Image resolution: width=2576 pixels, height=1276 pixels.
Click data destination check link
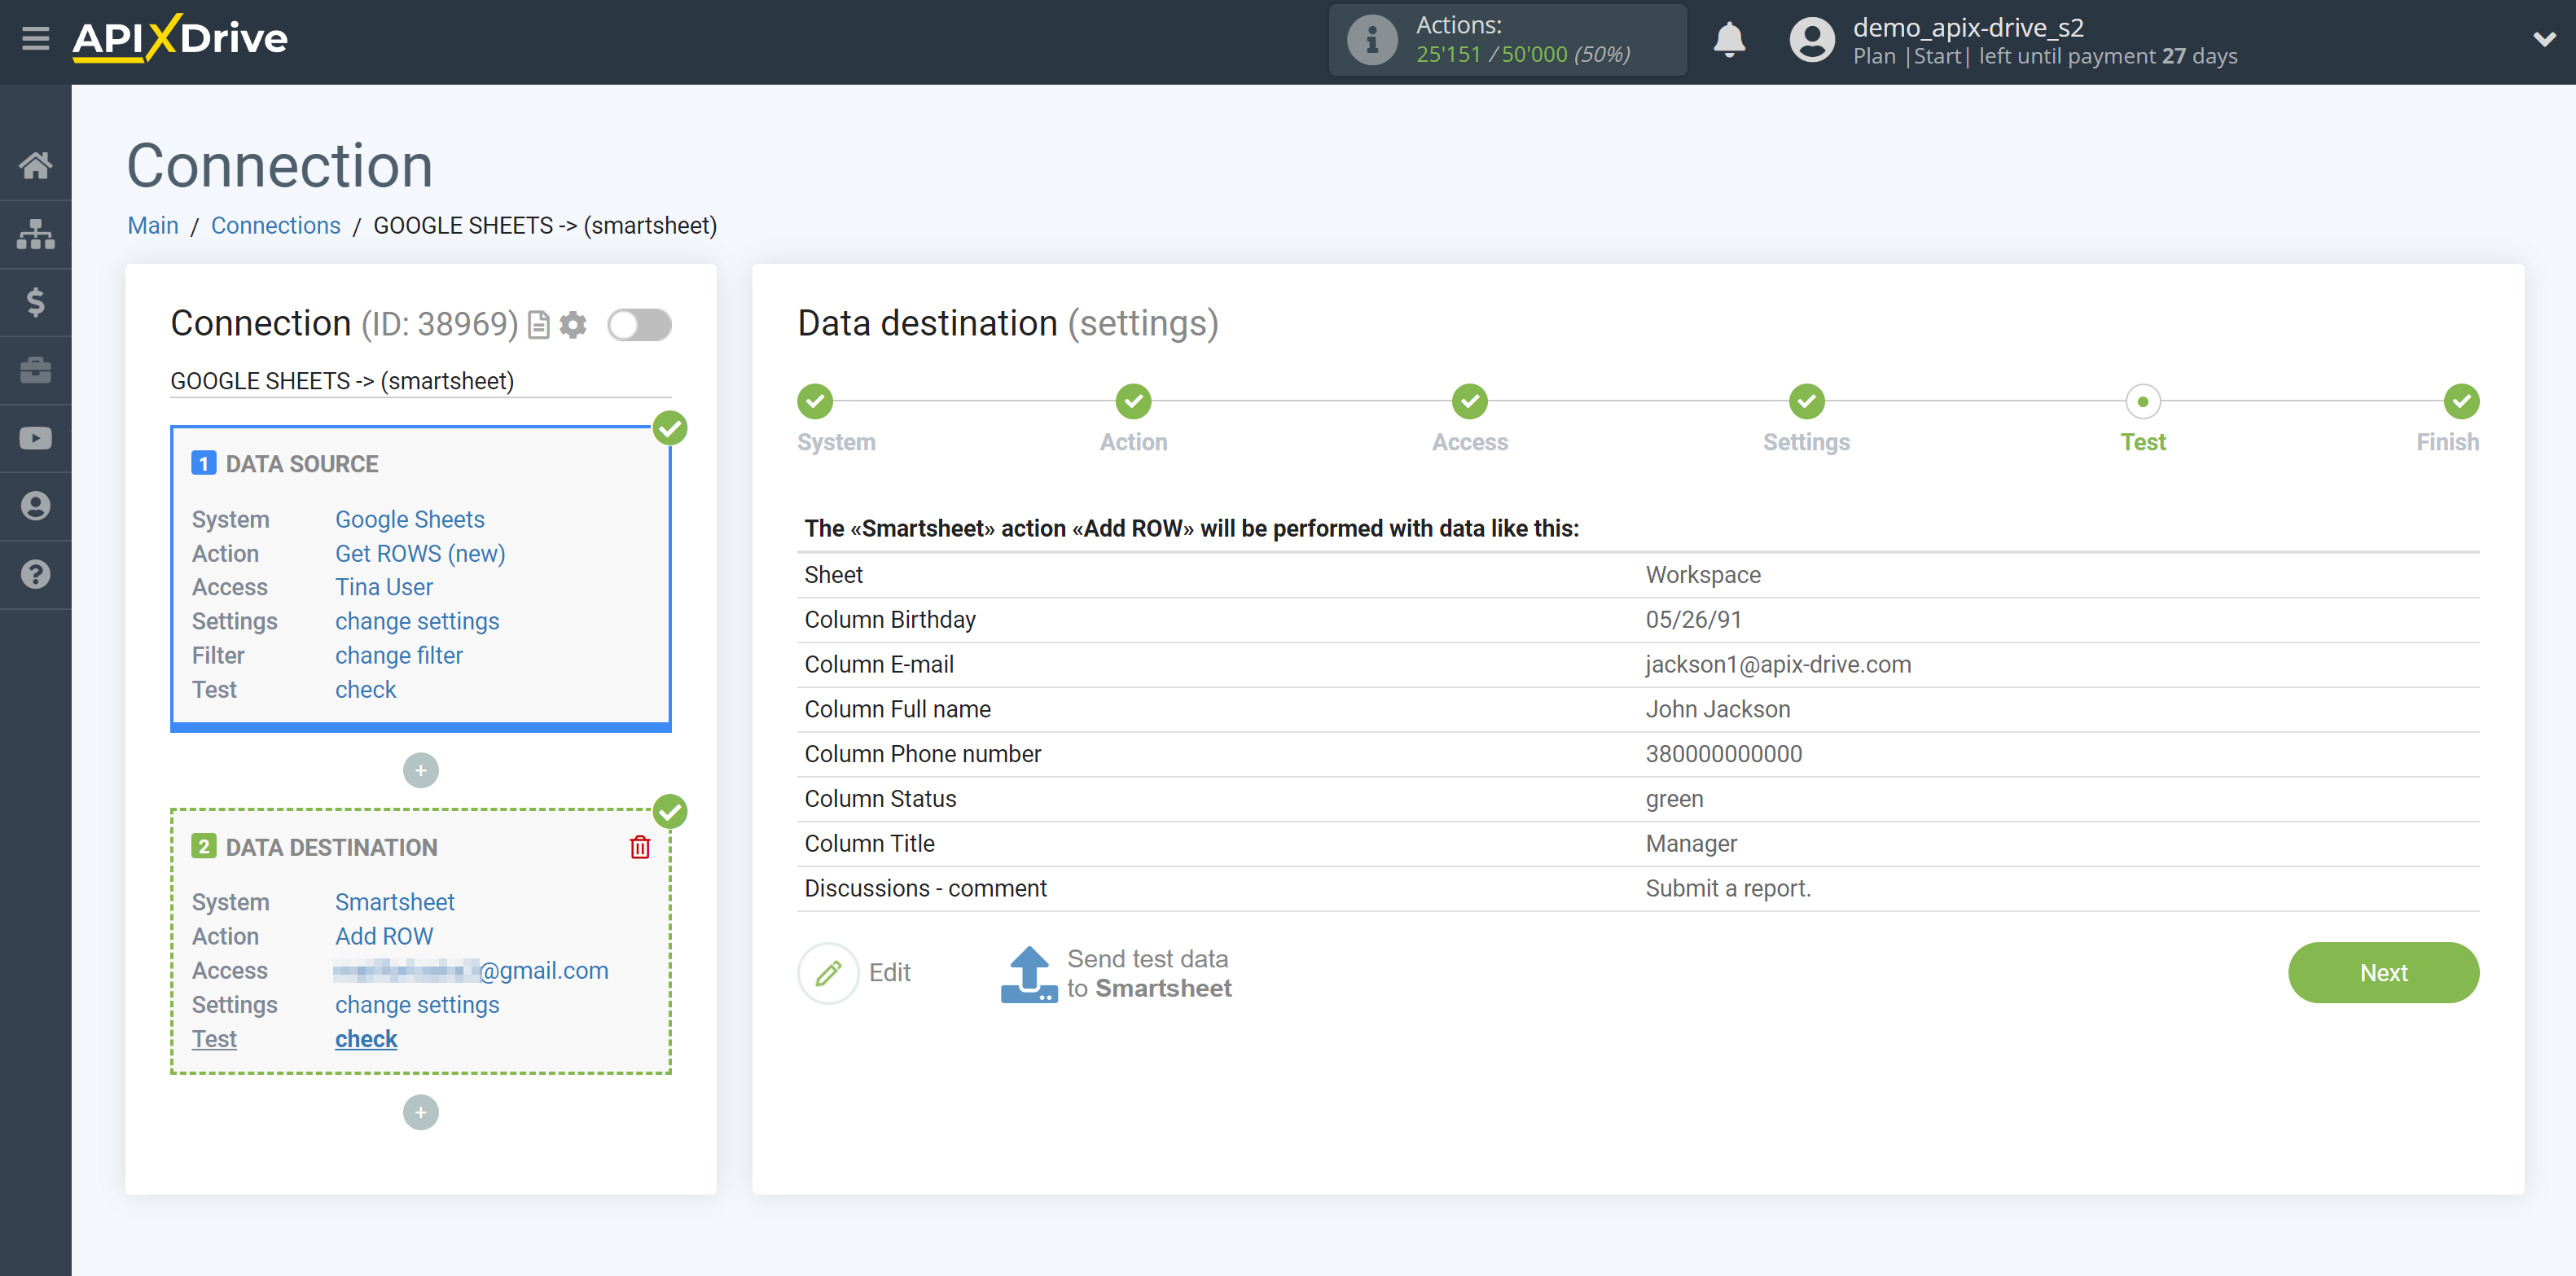point(366,1038)
